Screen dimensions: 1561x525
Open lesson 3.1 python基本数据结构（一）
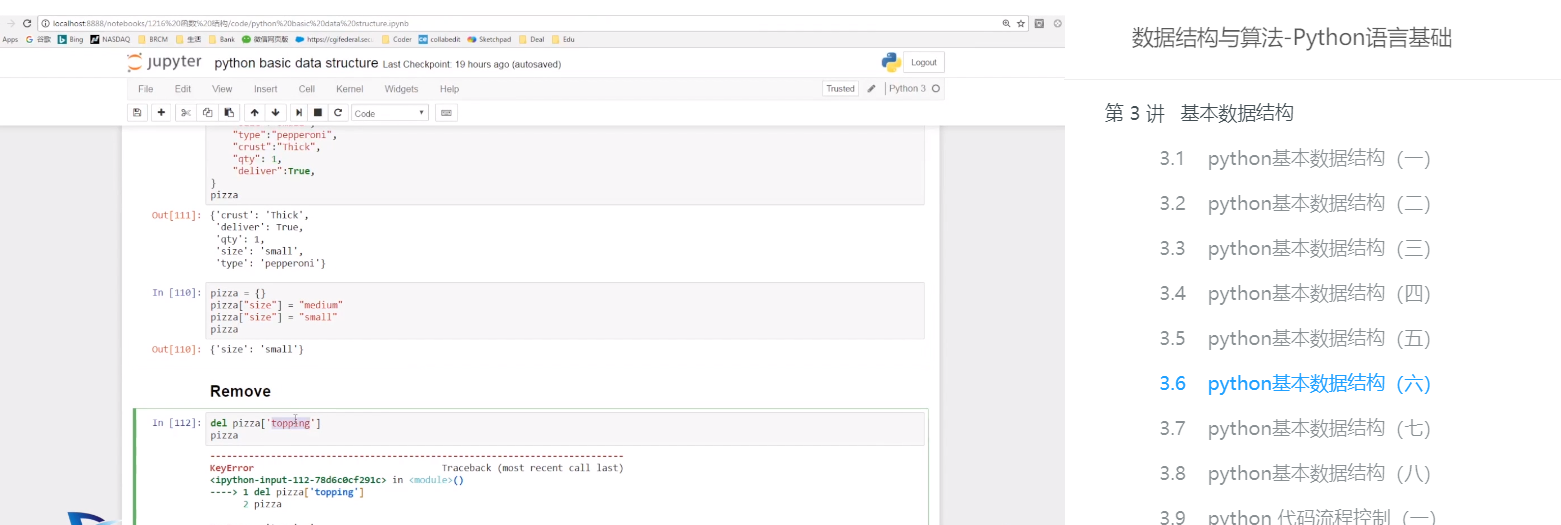1296,158
